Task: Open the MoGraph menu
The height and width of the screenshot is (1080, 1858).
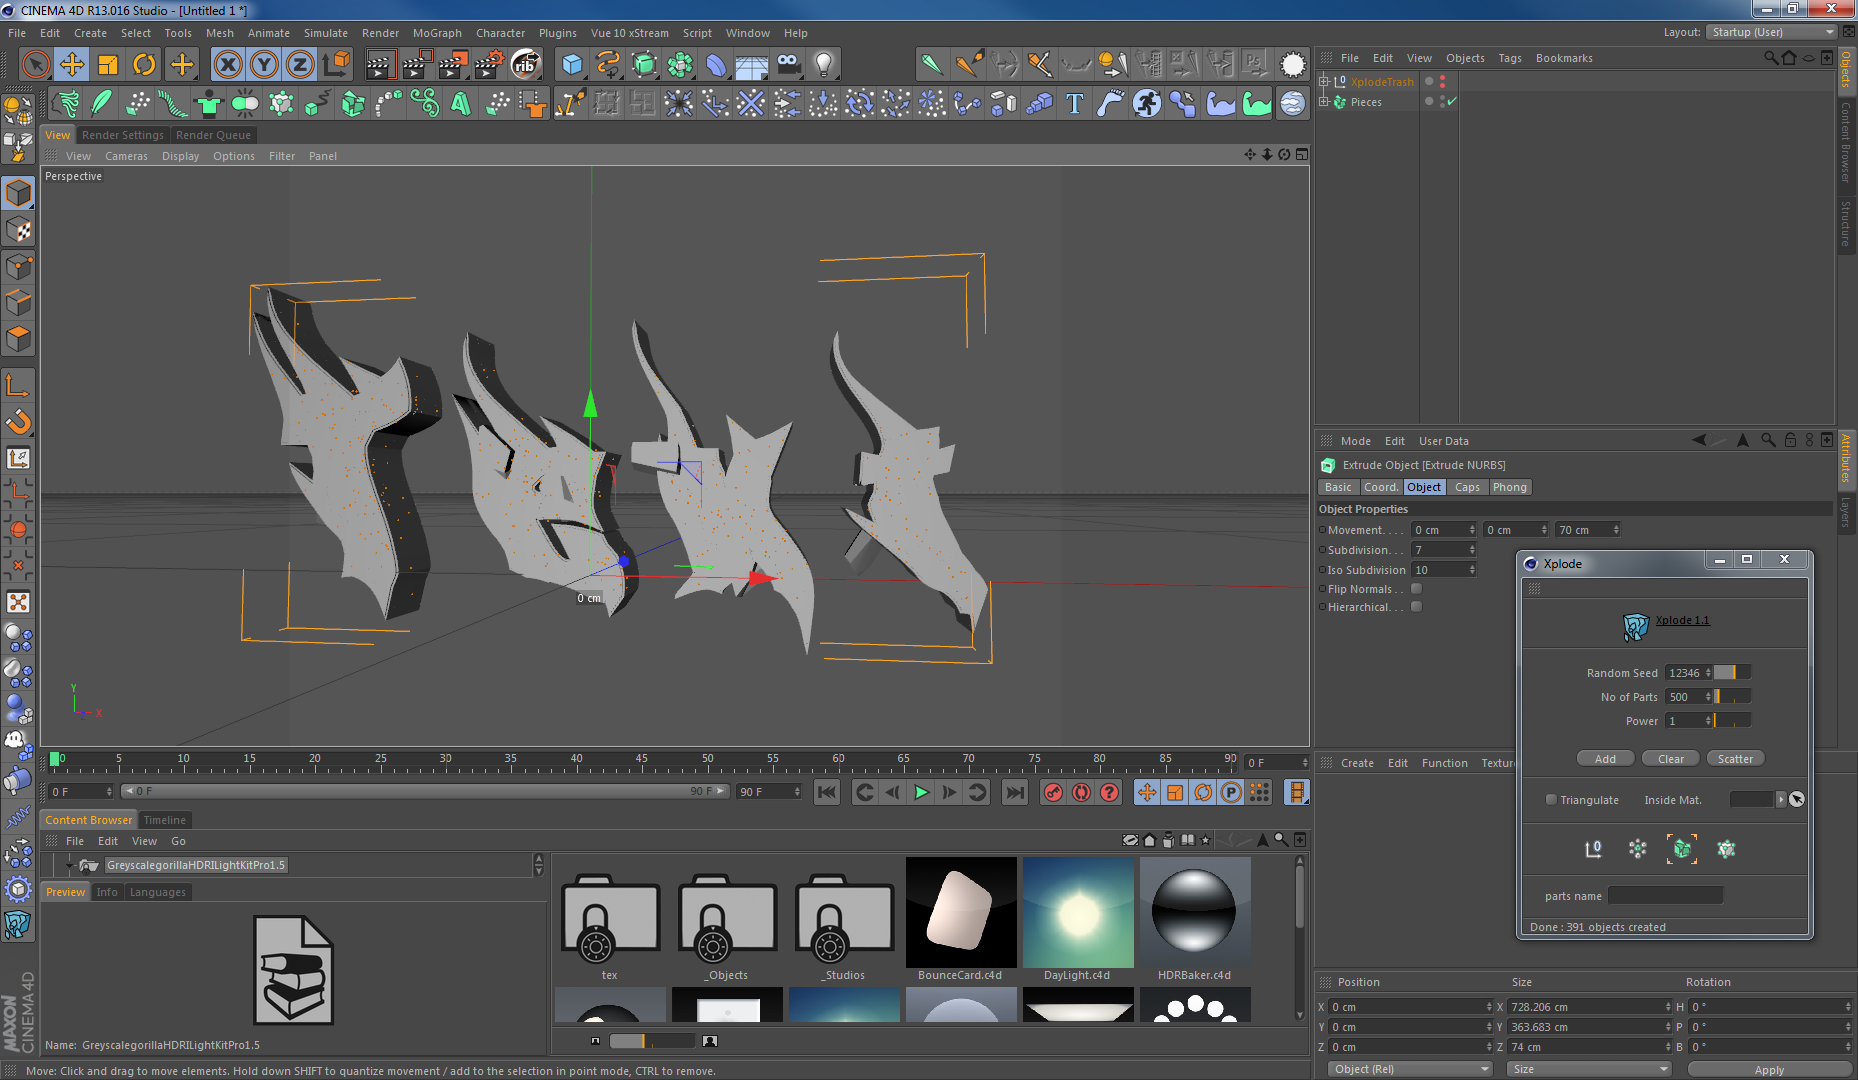Action: point(437,33)
